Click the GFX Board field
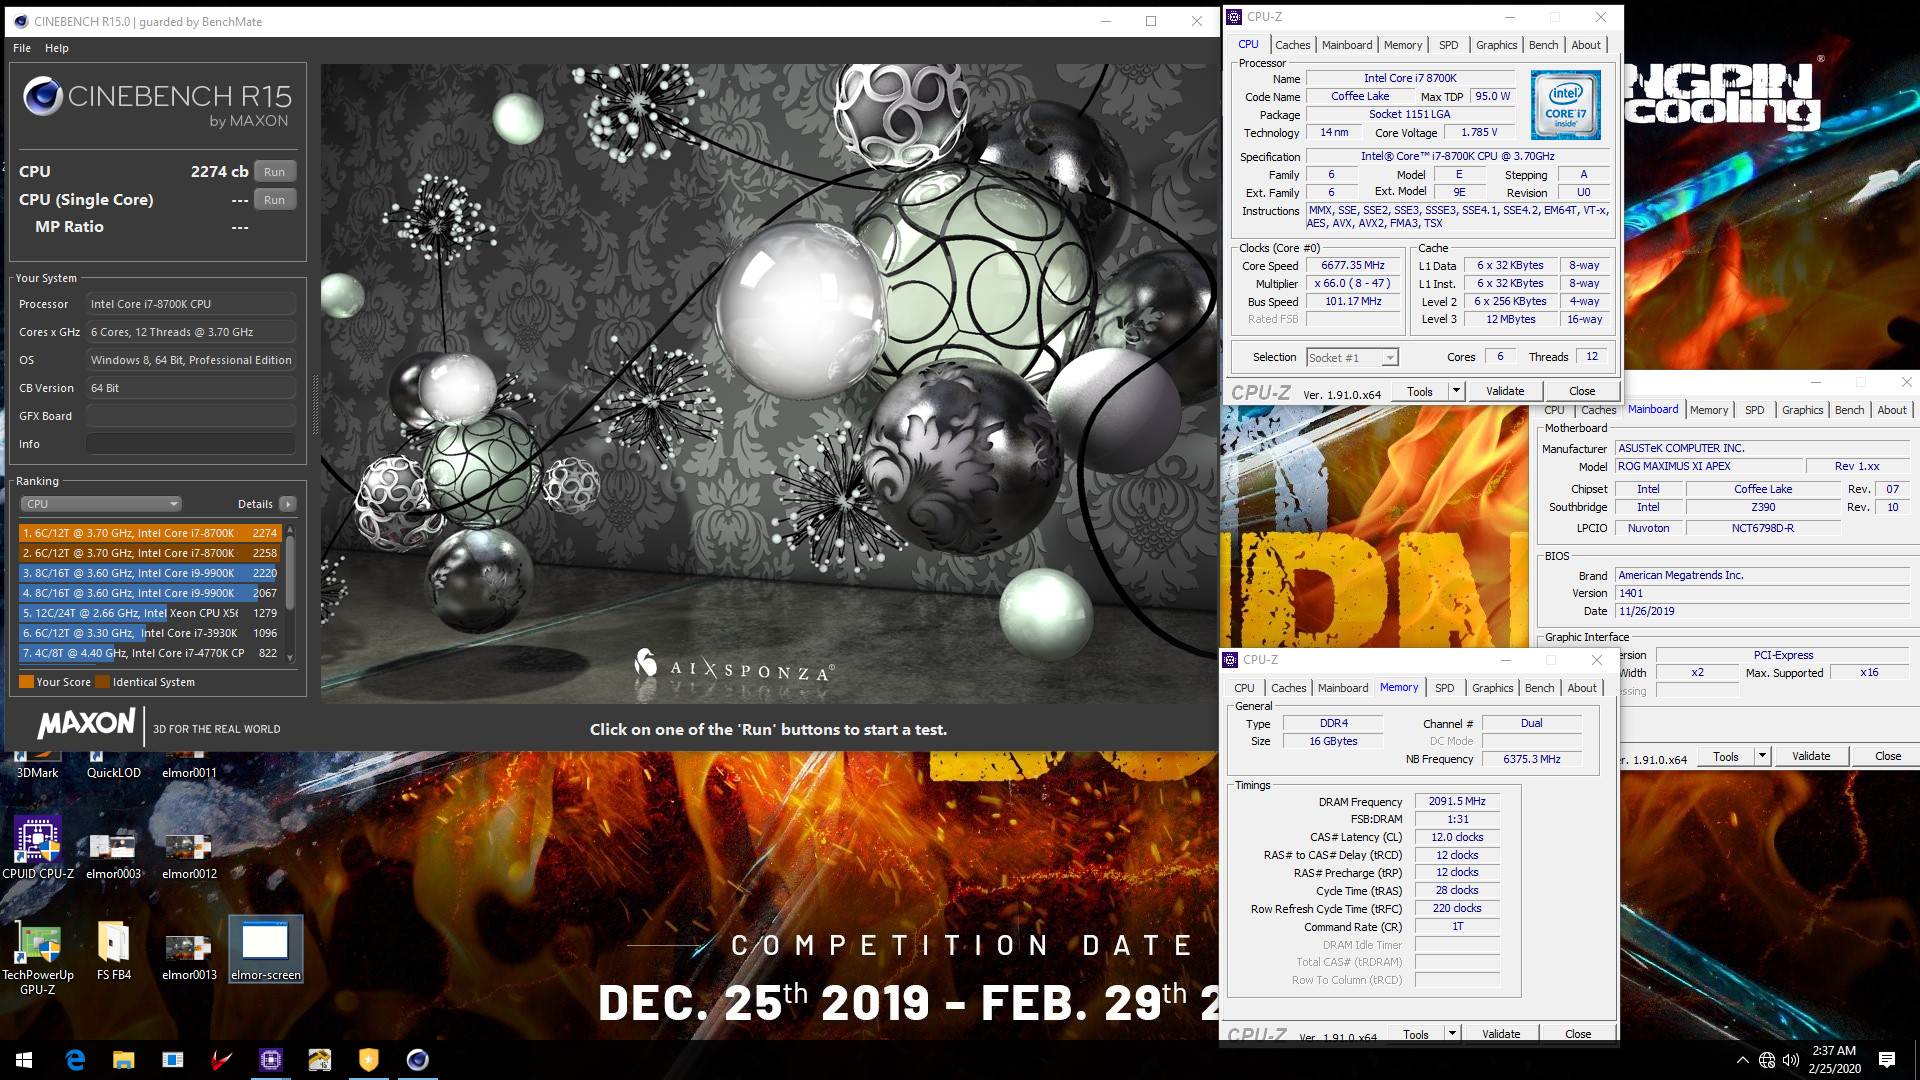1920x1080 pixels. point(190,416)
